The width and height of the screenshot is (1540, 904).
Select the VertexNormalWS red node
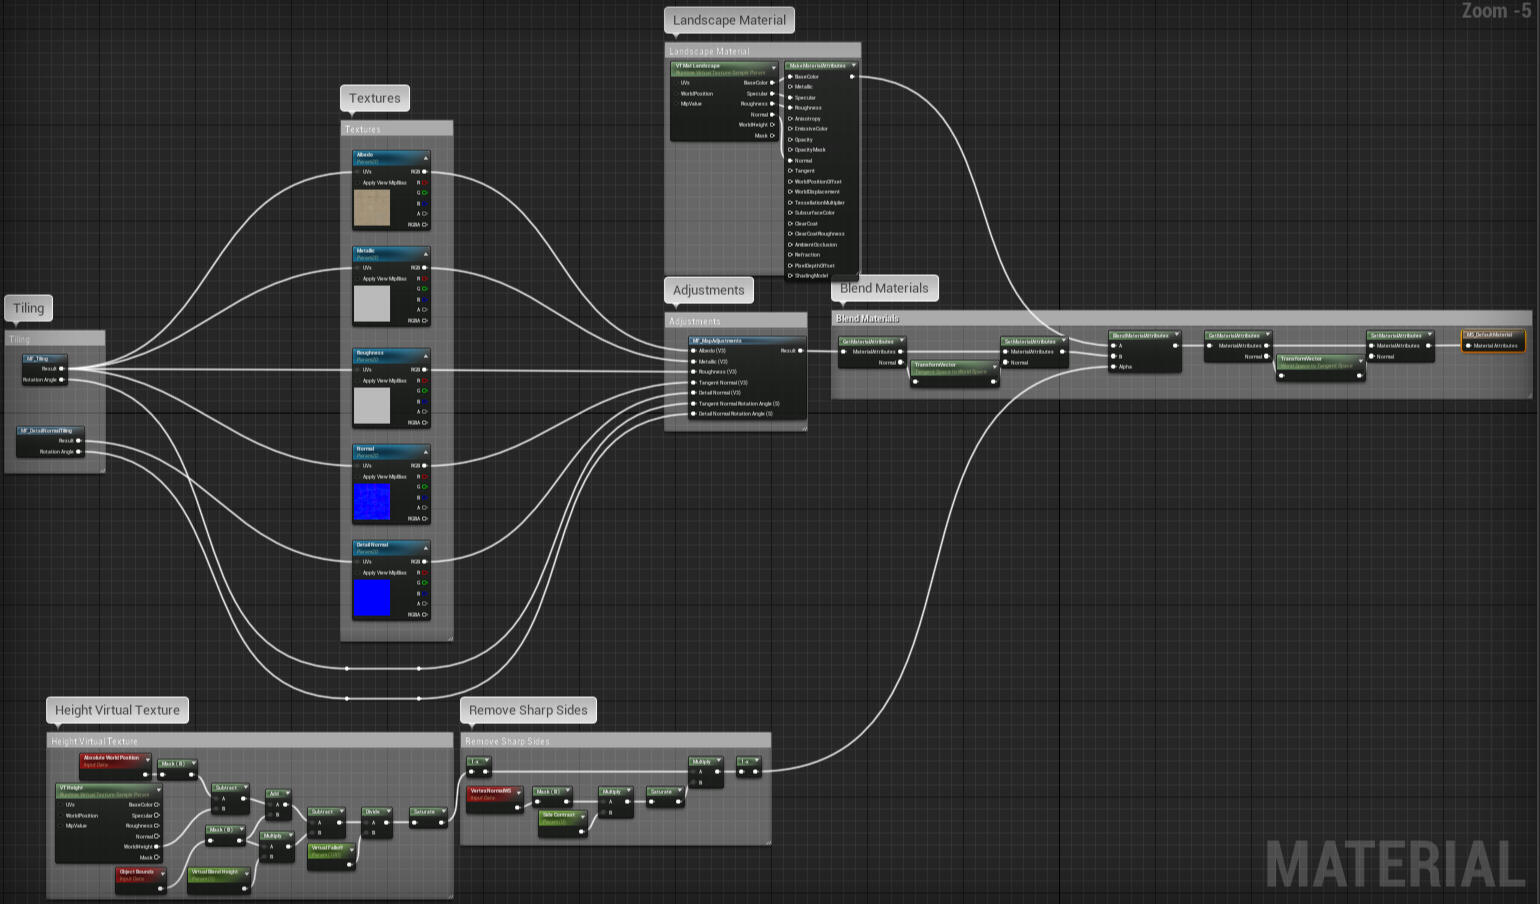click(x=495, y=798)
